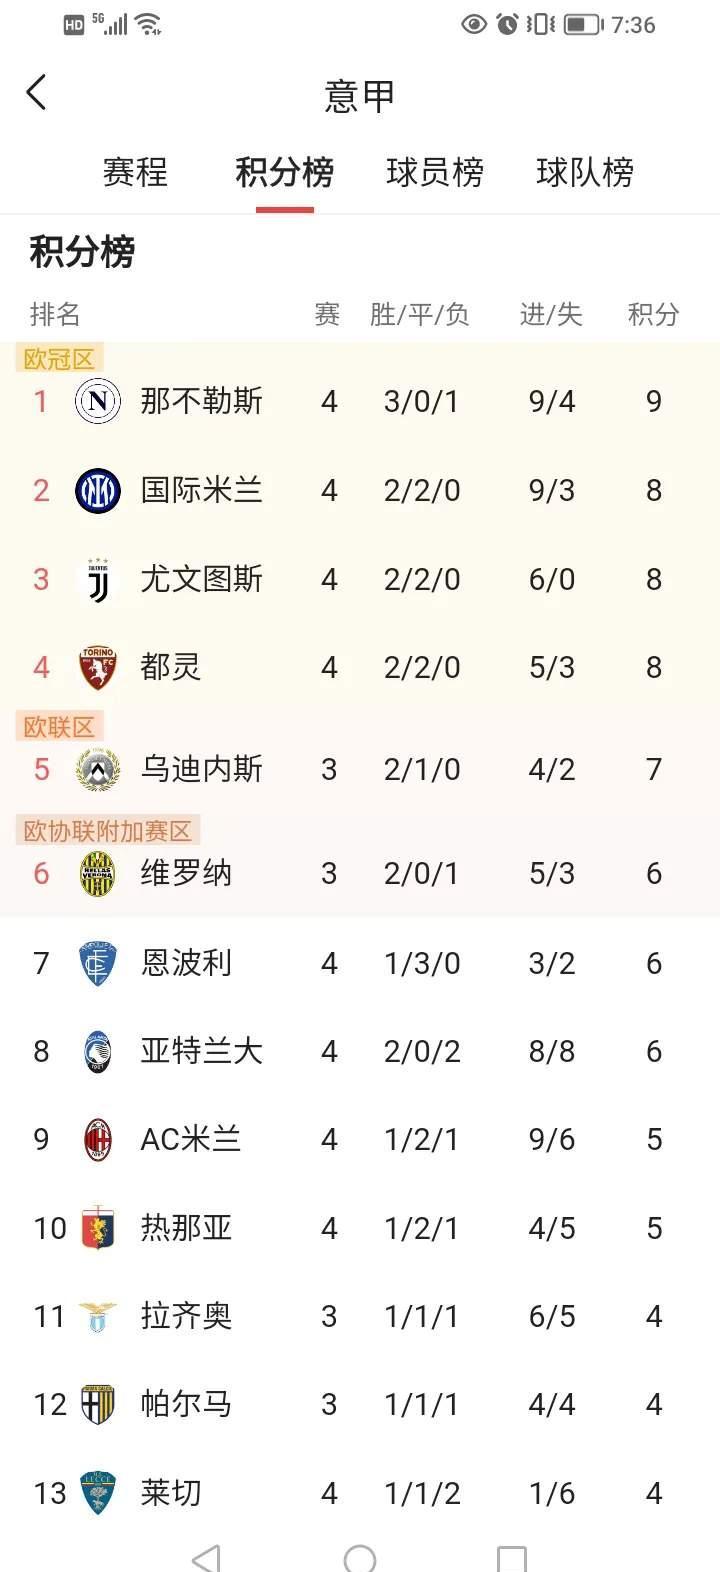Select the Hellas Verona badge

tap(97, 873)
